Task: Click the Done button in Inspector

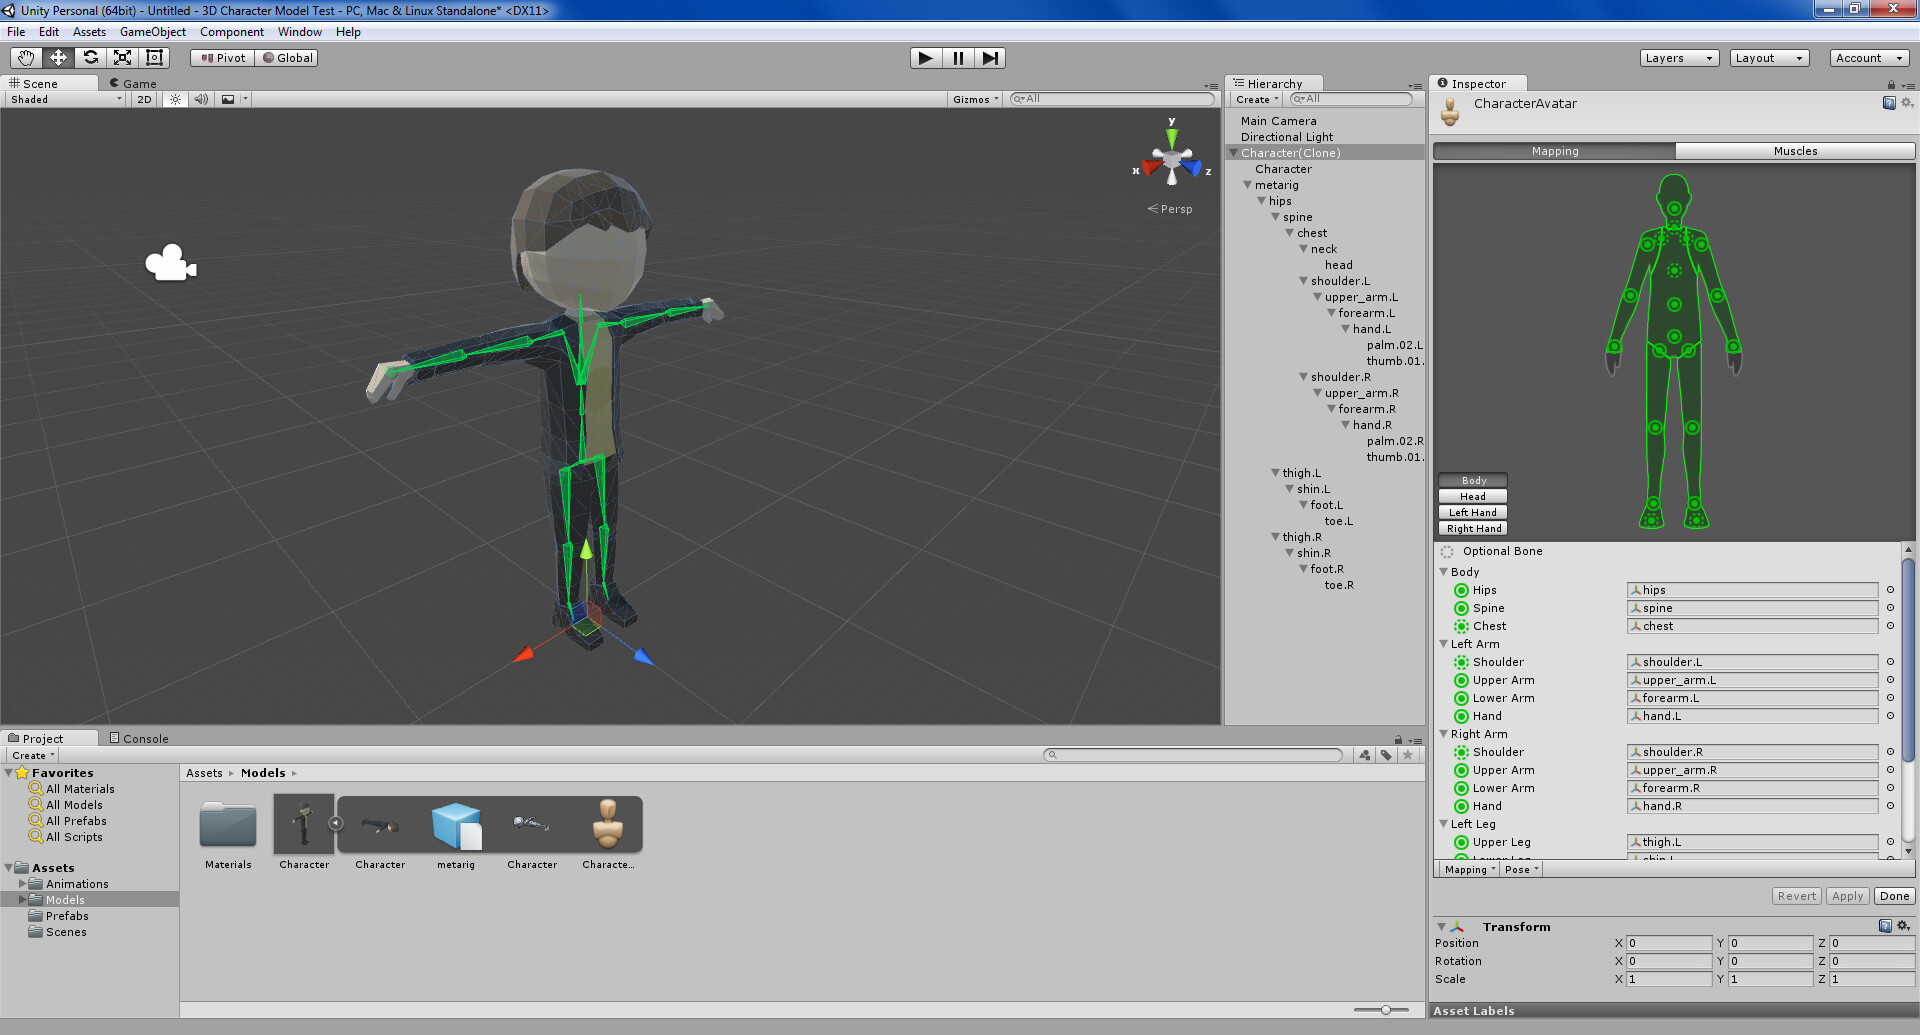Action: 1894,896
